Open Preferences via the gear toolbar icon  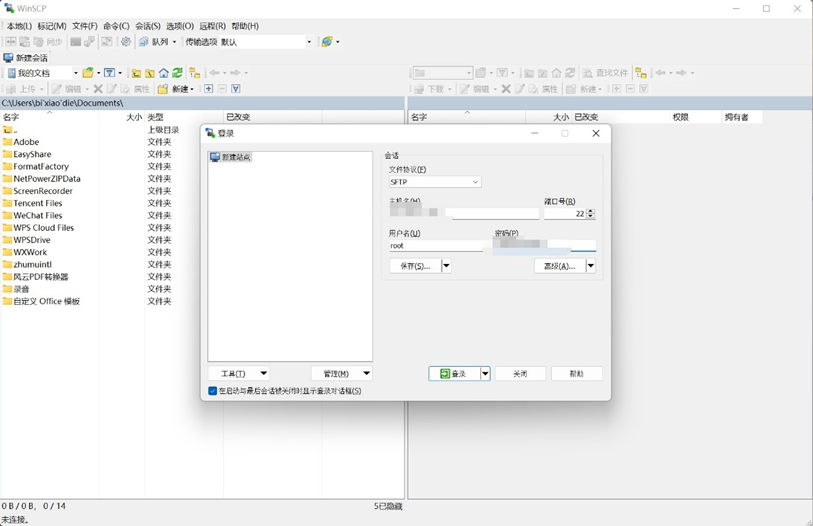(x=126, y=41)
